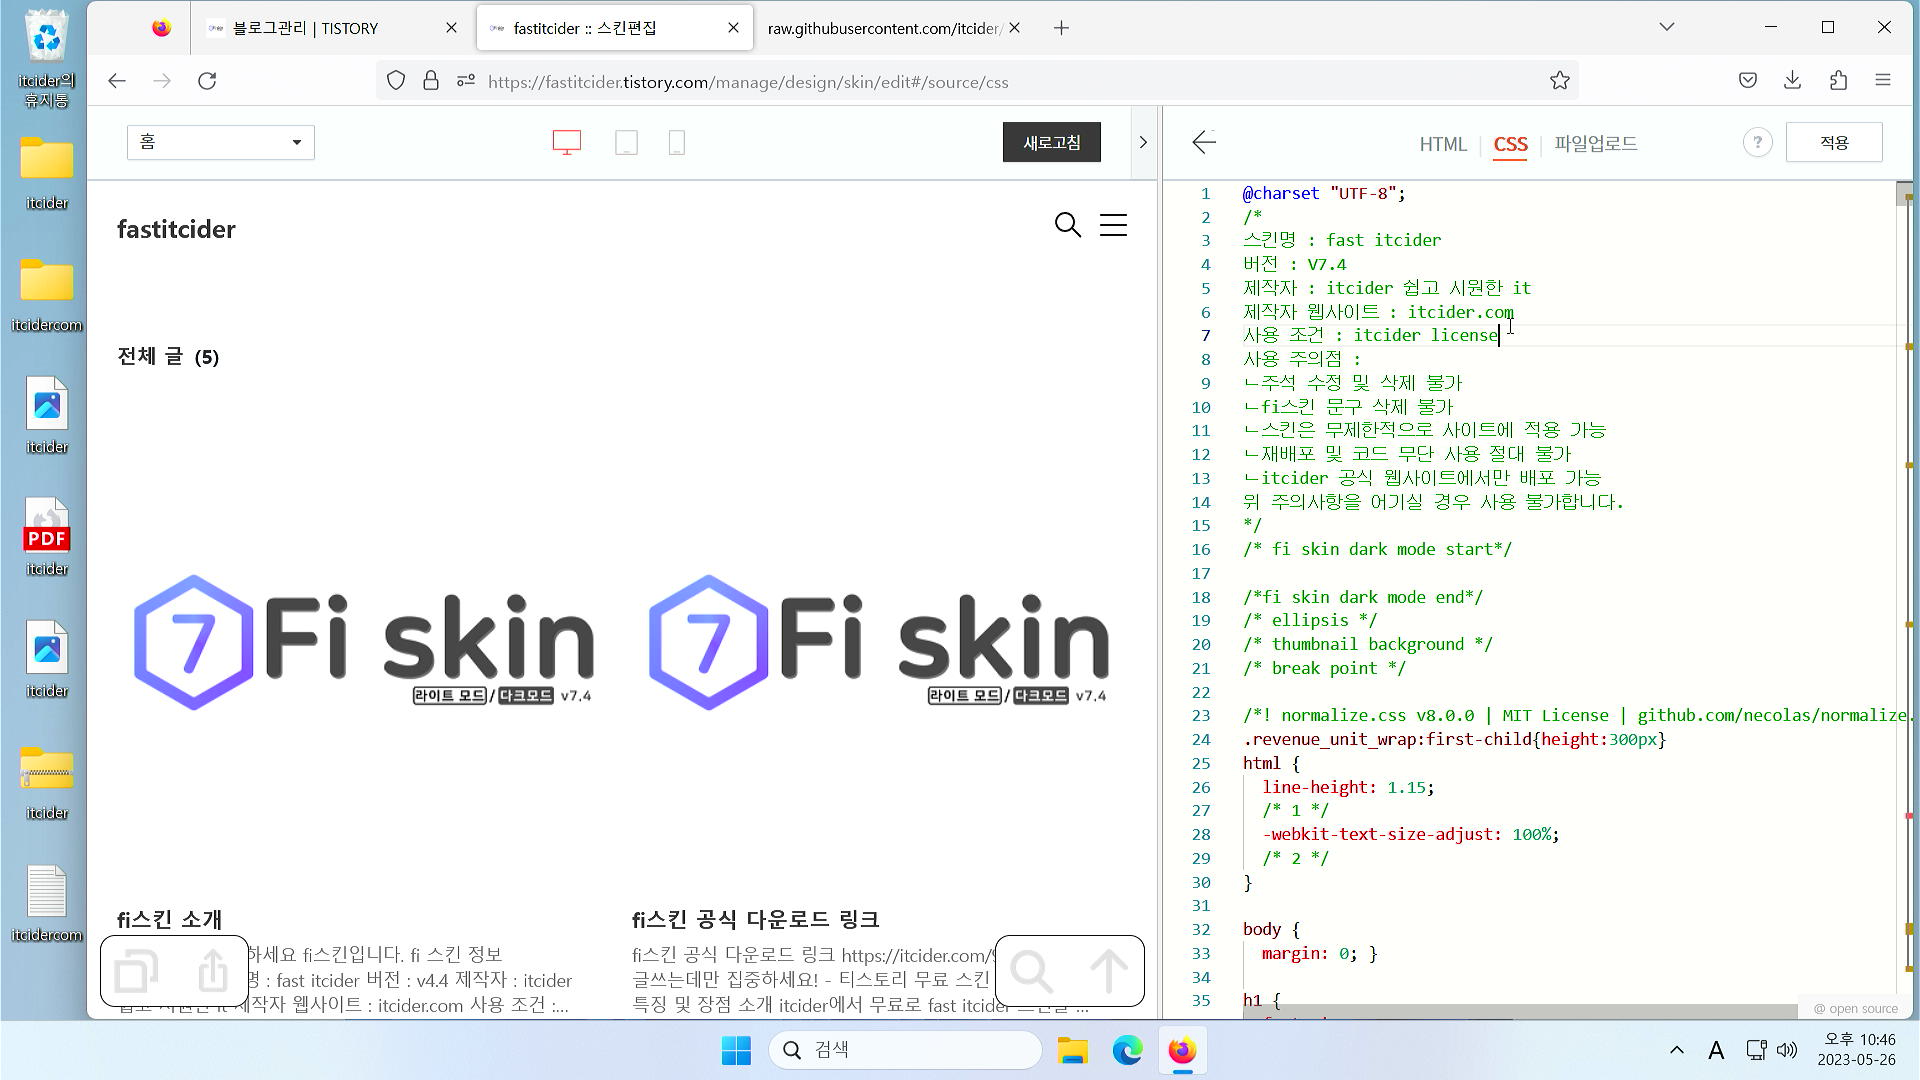The height and width of the screenshot is (1080, 1920).
Task: Open the Firefox extensions icon
Action: pos(1838,81)
